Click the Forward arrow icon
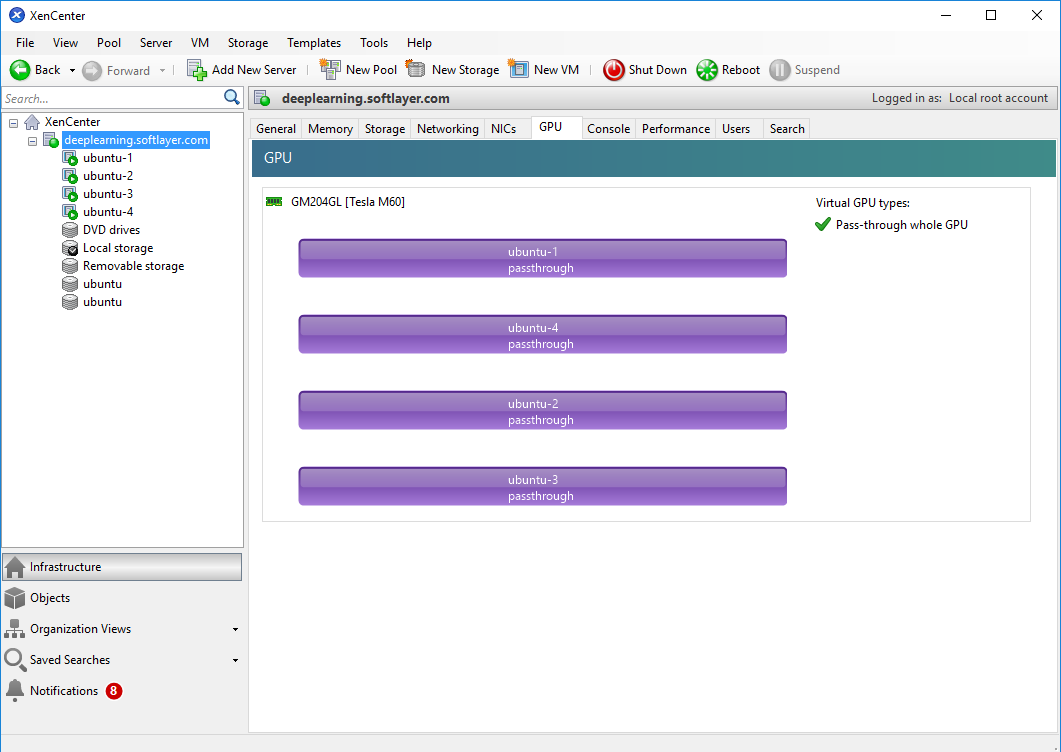This screenshot has width=1061, height=752. tap(92, 70)
